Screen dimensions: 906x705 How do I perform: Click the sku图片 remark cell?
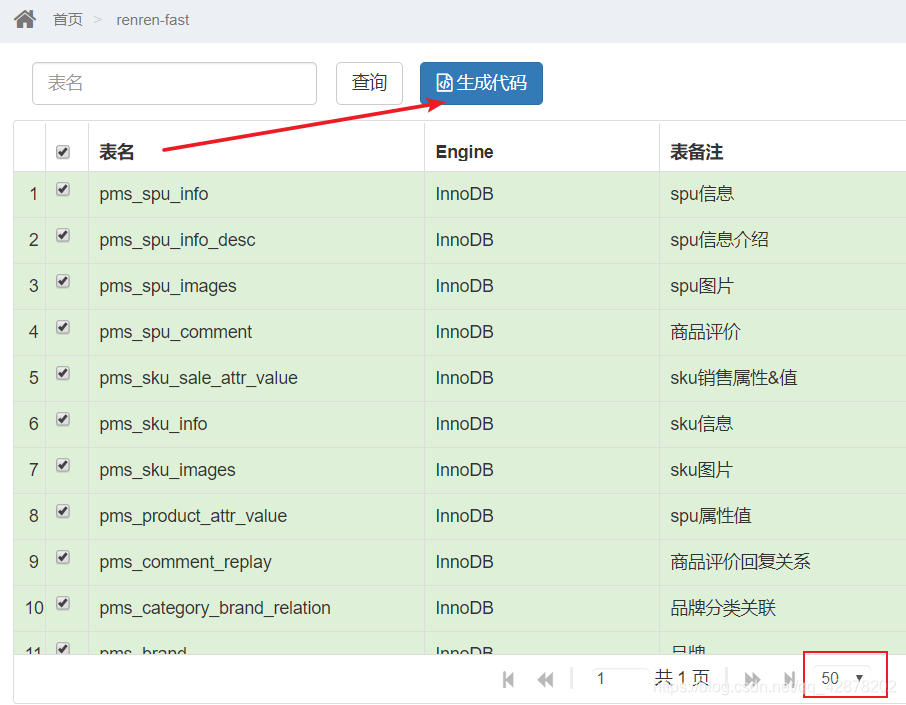[x=782, y=470]
